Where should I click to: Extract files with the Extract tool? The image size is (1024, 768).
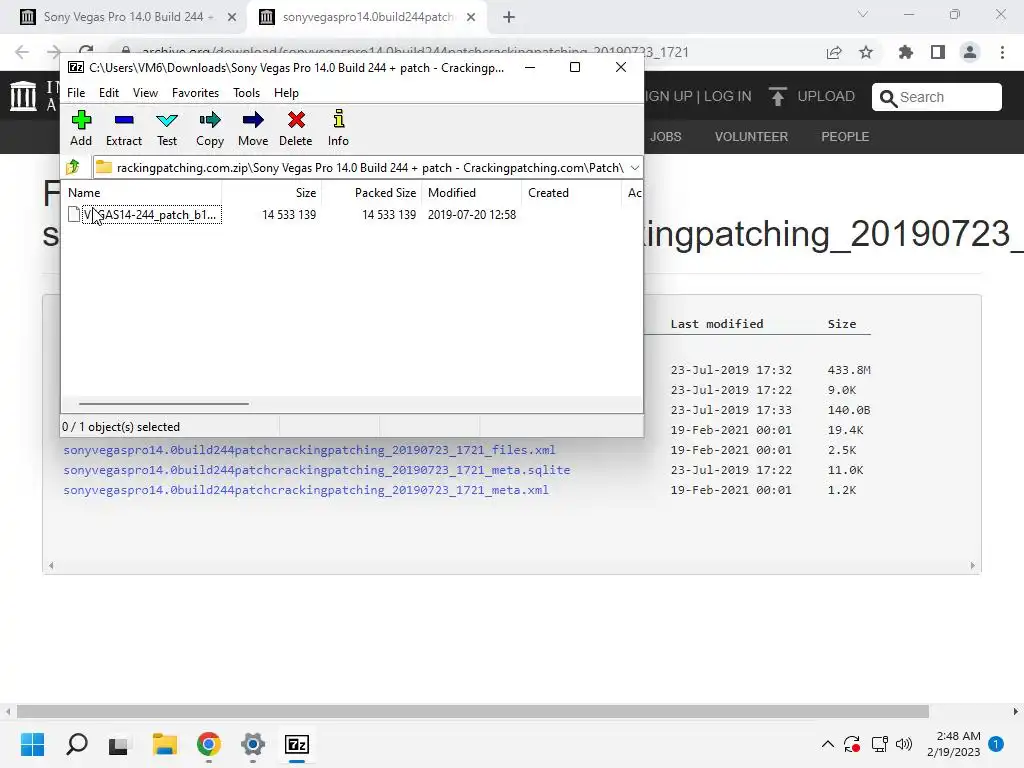click(123, 128)
